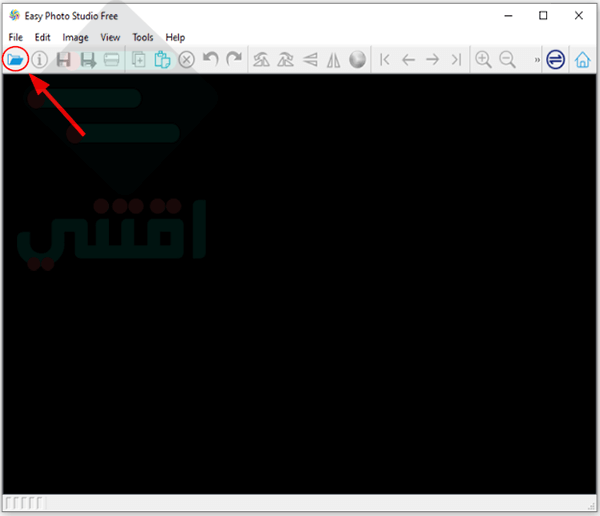600x516 pixels.
Task: Jump to the last image
Action: tap(456, 60)
